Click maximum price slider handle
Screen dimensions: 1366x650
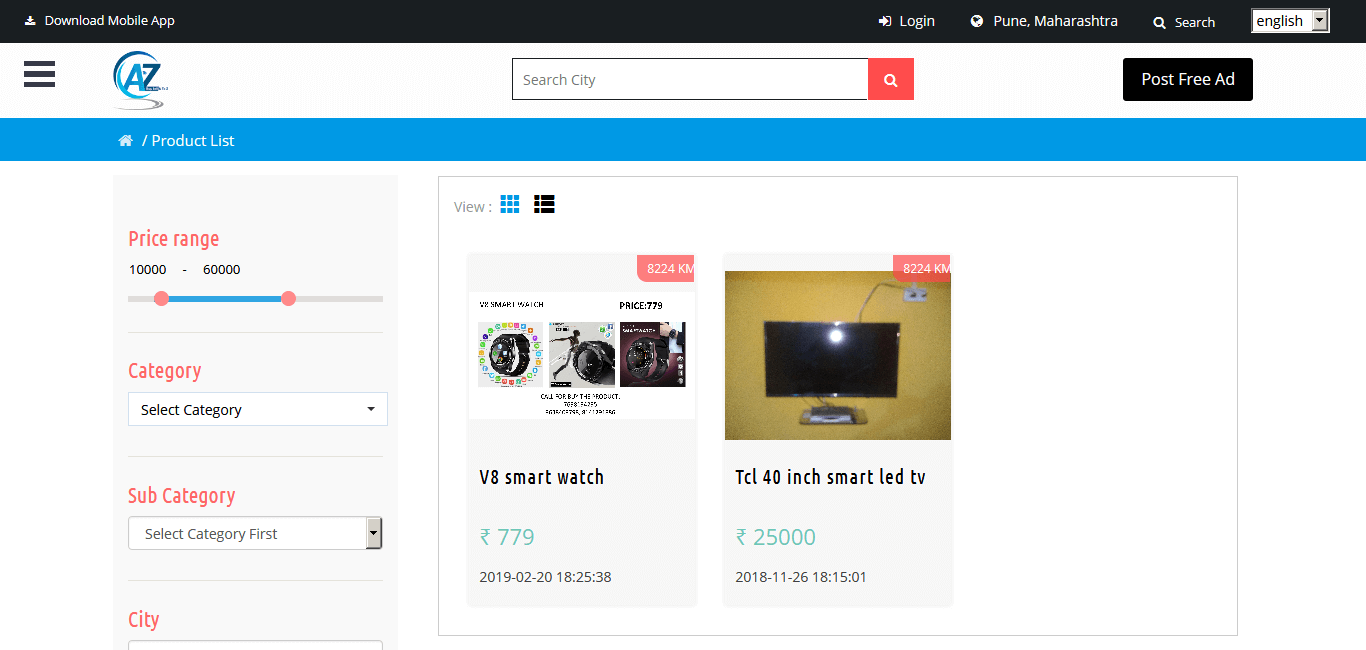coord(289,298)
